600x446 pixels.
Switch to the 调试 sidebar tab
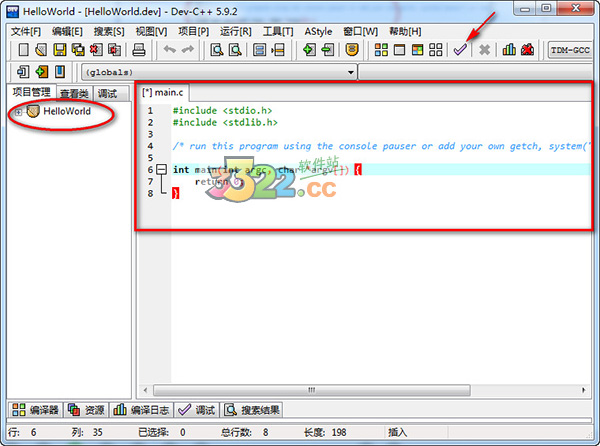pyautogui.click(x=107, y=93)
